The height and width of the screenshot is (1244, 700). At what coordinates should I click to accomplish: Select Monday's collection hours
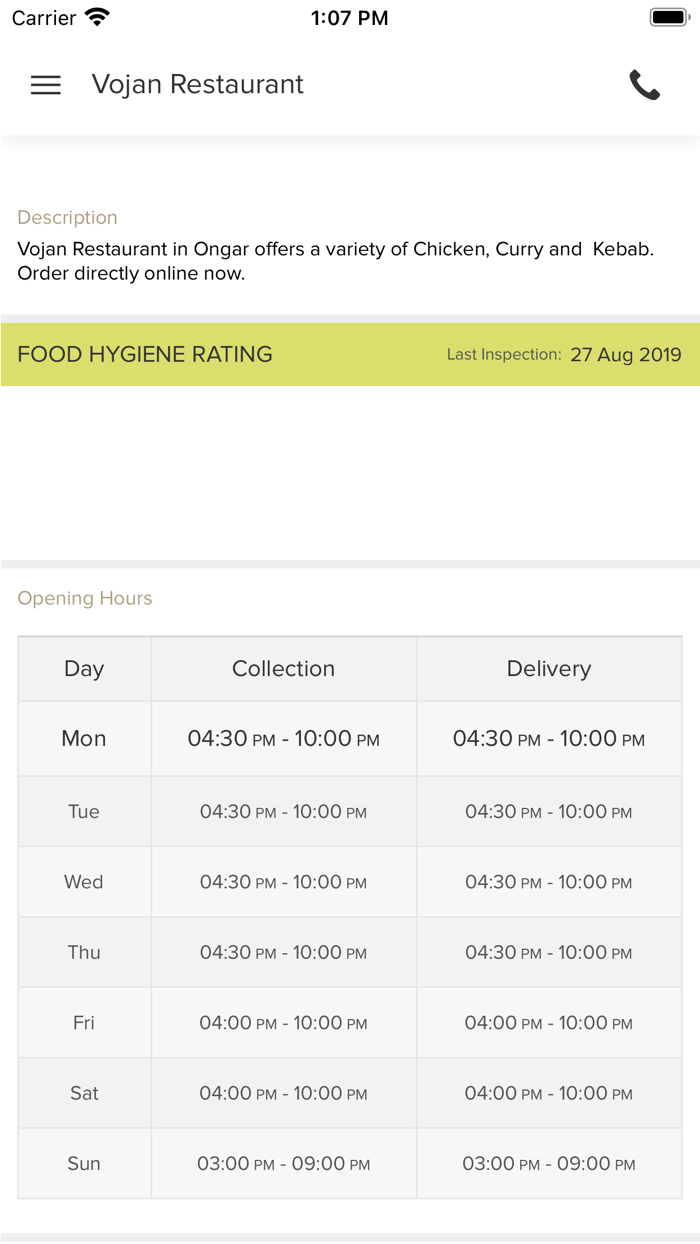click(283, 739)
